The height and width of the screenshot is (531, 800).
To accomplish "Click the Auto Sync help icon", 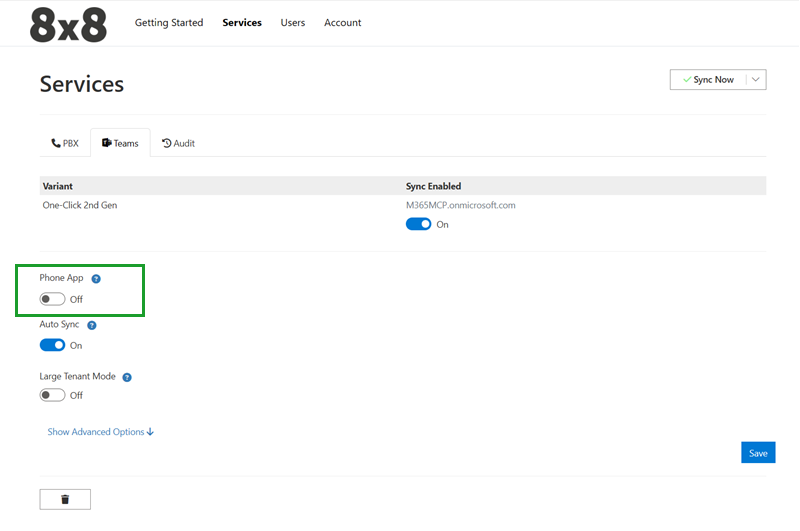I will [92, 325].
